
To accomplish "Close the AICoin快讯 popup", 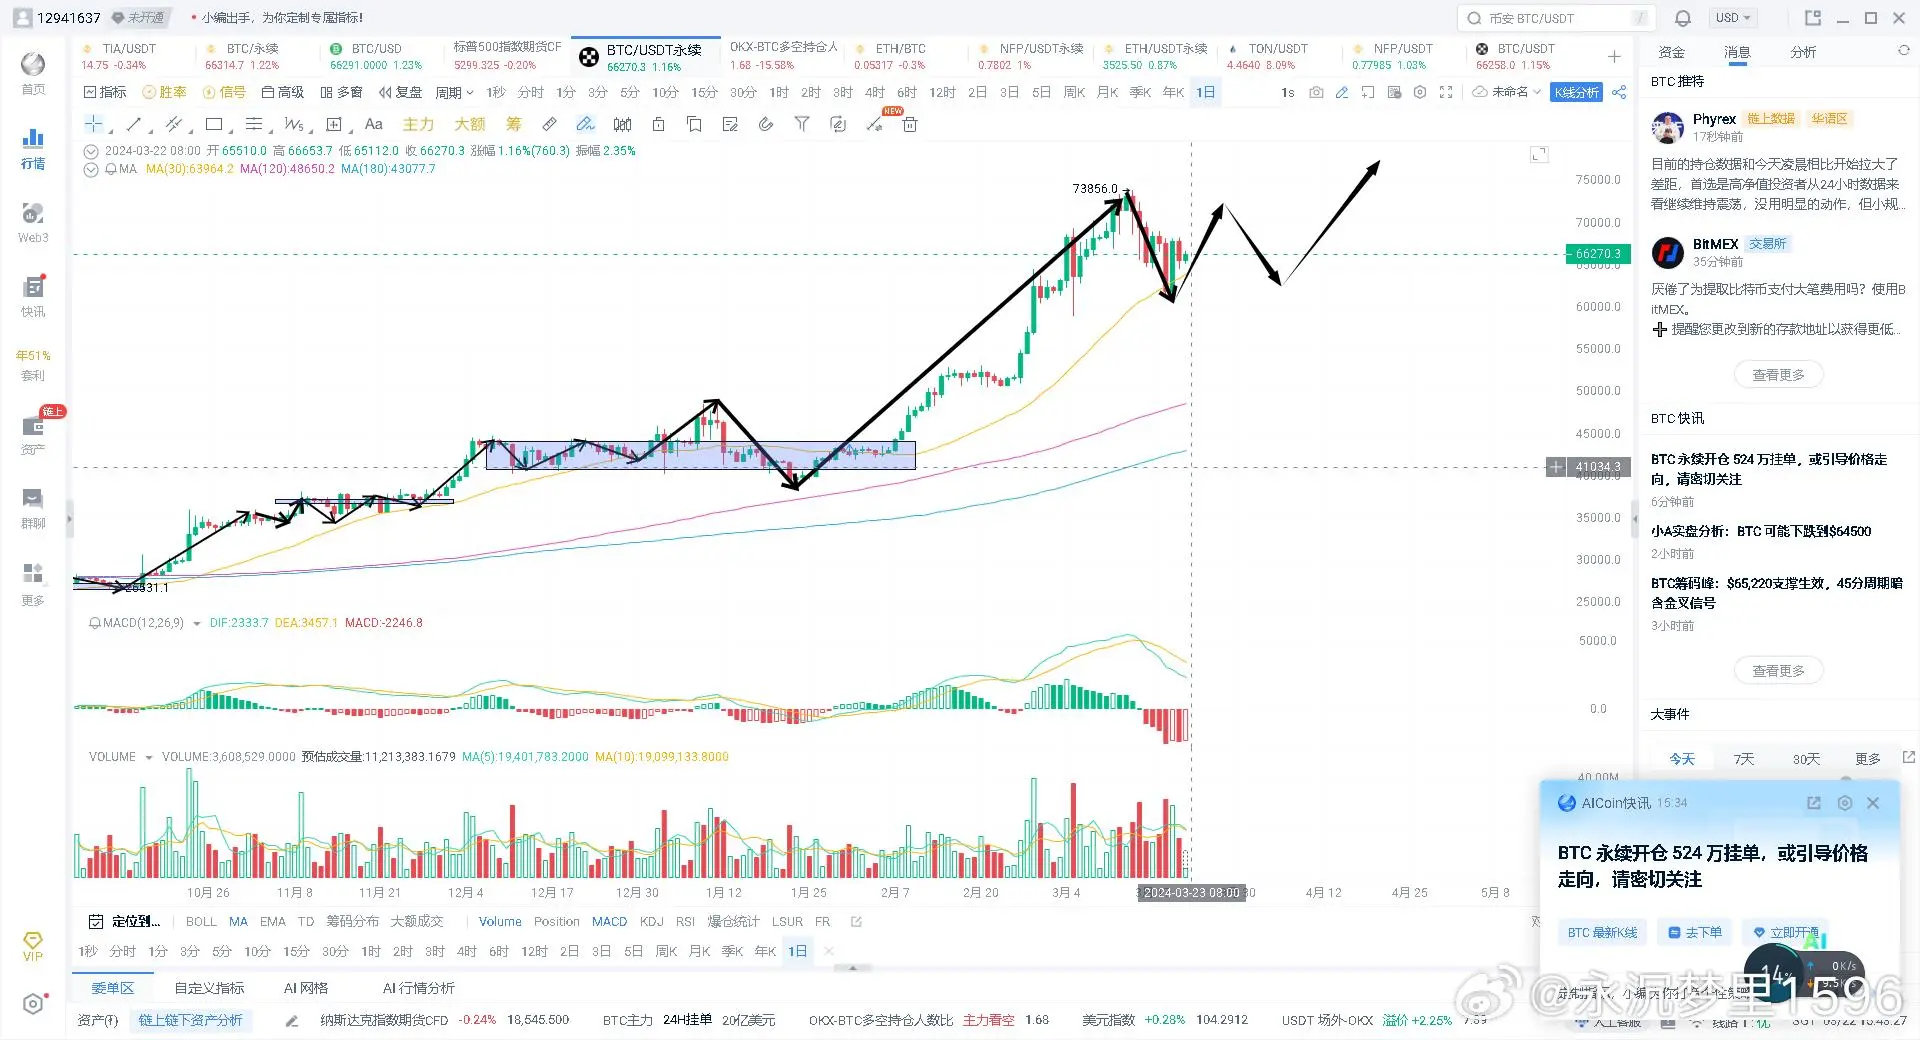I will click(1873, 803).
